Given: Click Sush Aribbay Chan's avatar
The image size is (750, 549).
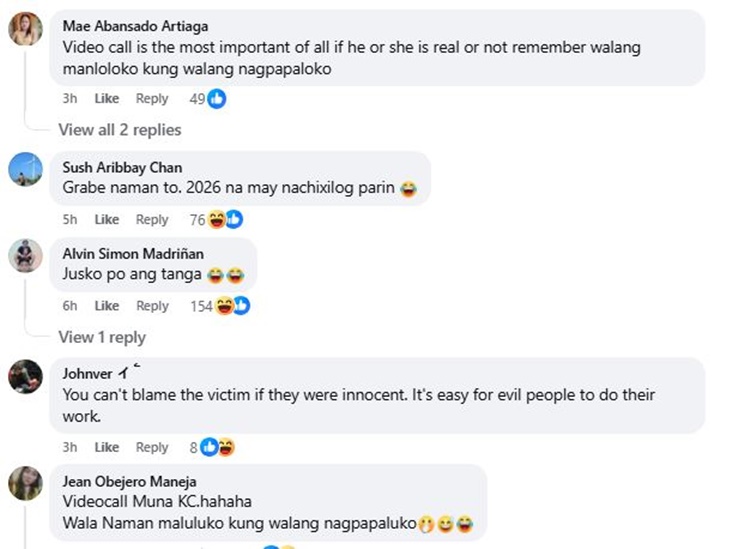Looking at the screenshot, I should (x=25, y=169).
